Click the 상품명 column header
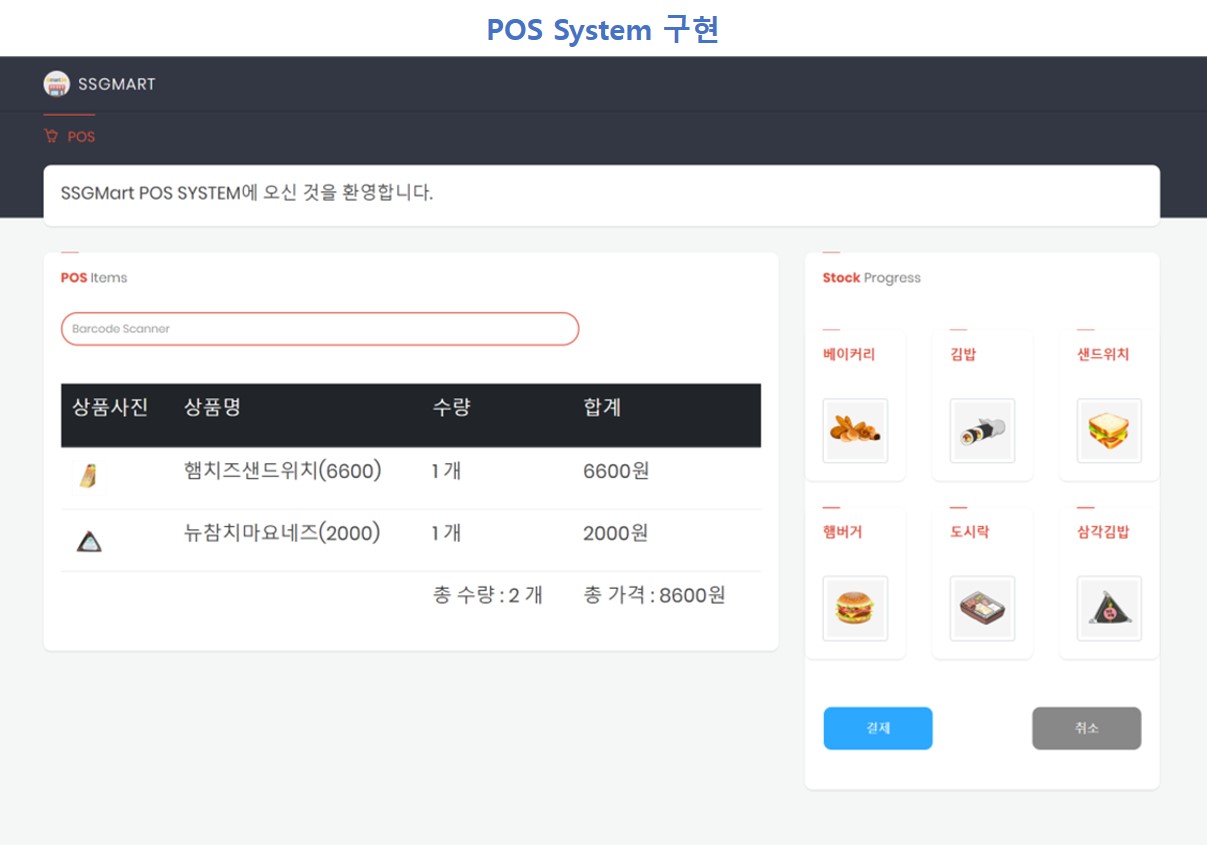Screen dimensions: 1207x845 point(212,407)
